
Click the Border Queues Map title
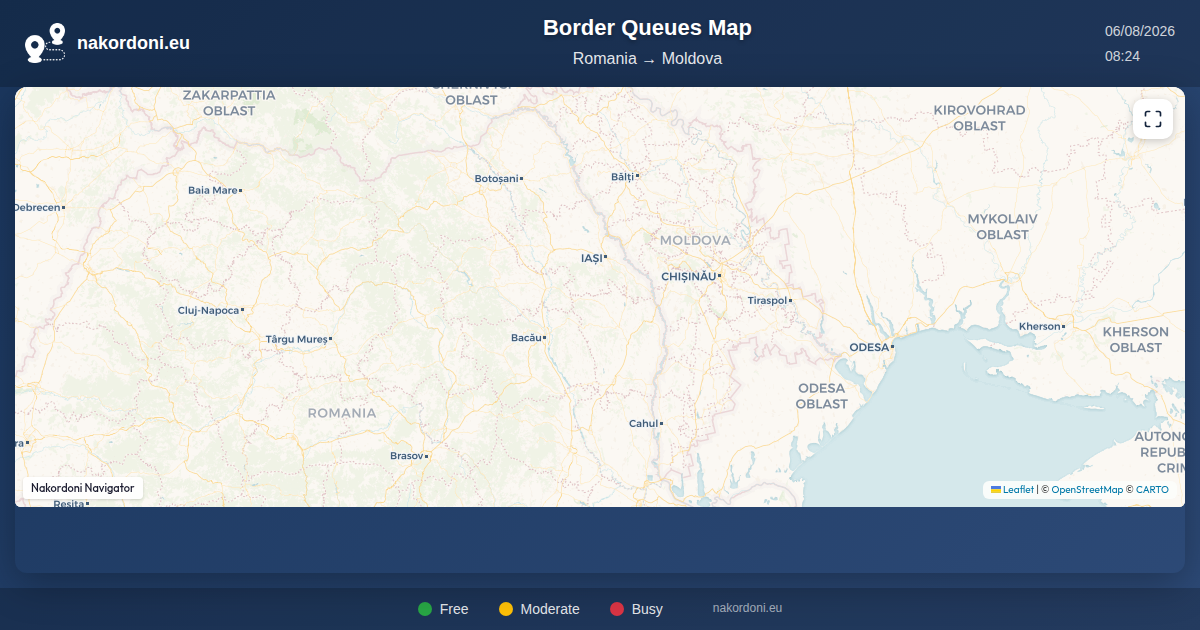pyautogui.click(x=647, y=28)
